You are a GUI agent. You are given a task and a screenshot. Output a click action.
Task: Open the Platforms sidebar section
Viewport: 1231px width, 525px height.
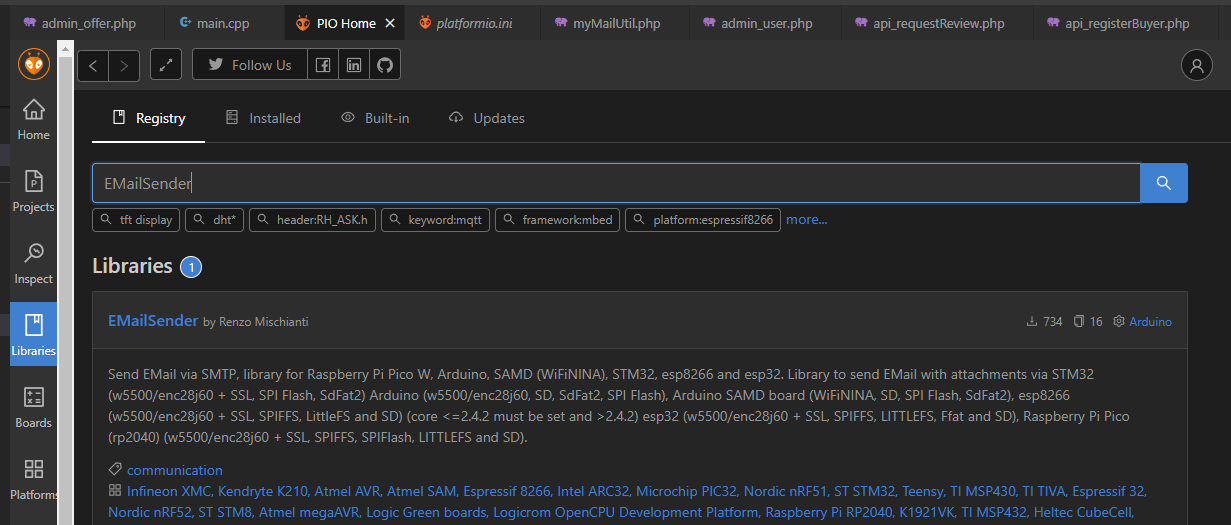tap(33, 479)
